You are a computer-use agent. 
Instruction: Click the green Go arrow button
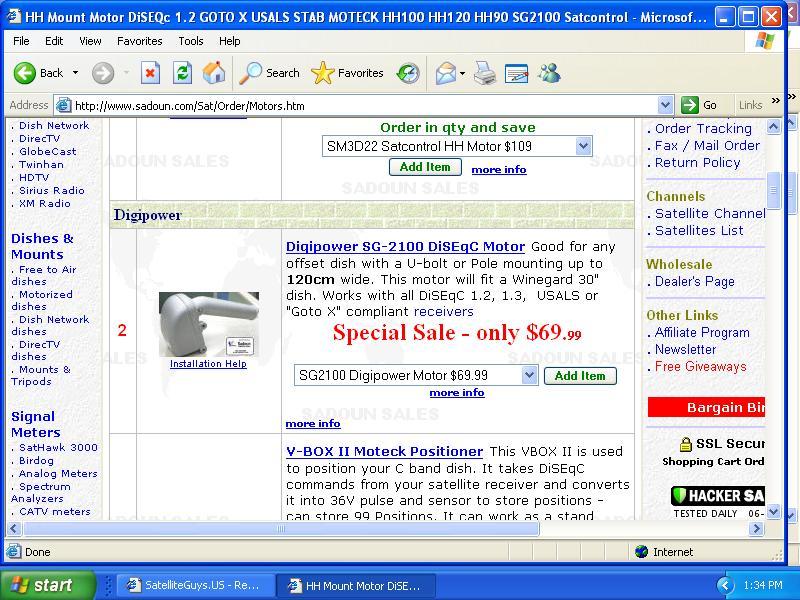pos(690,106)
